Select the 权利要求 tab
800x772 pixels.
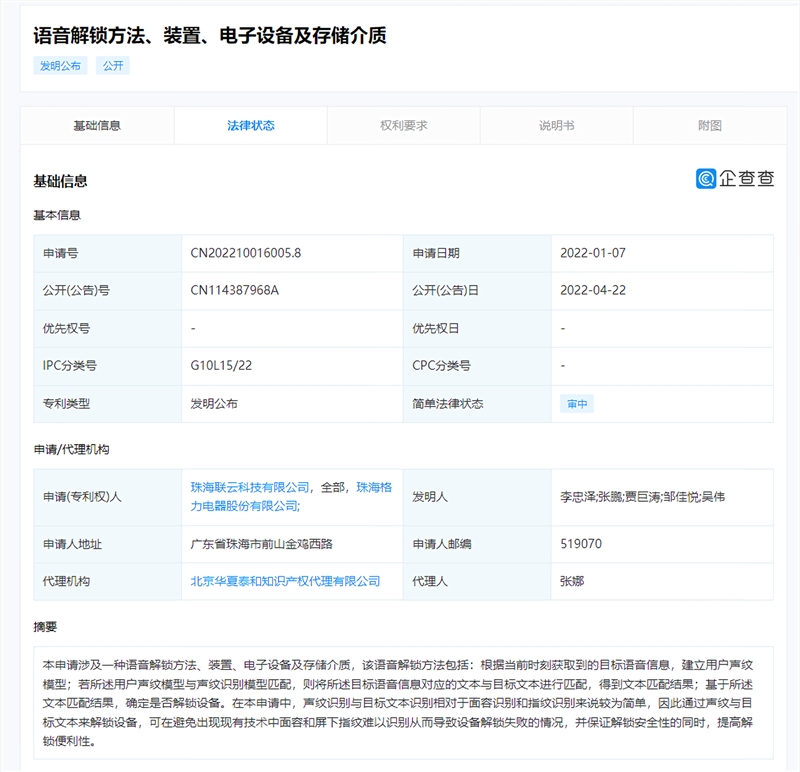click(x=404, y=126)
